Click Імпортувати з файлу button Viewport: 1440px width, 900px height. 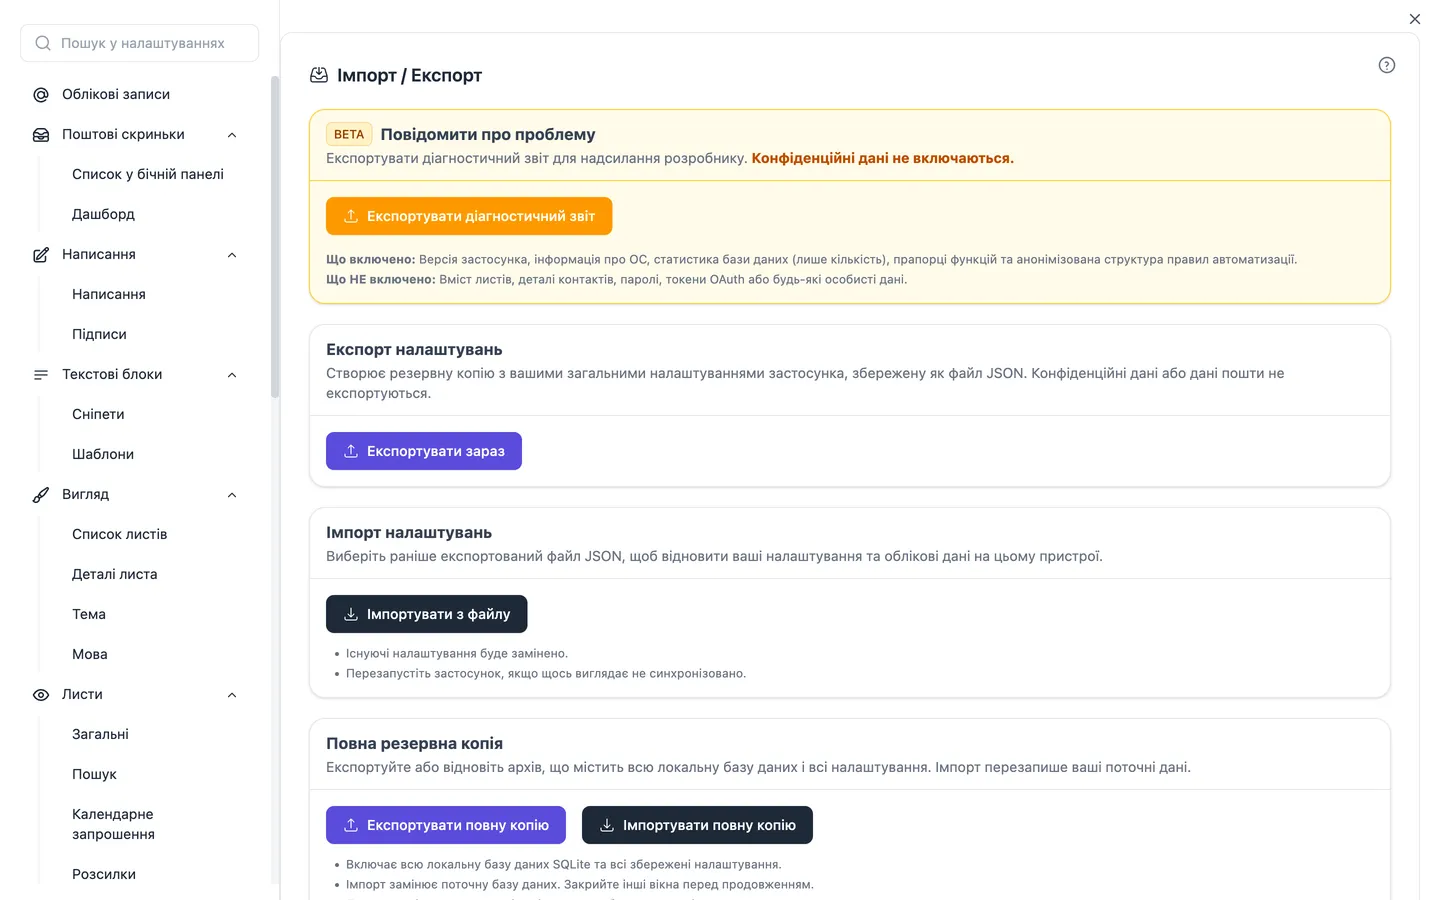pyautogui.click(x=427, y=614)
